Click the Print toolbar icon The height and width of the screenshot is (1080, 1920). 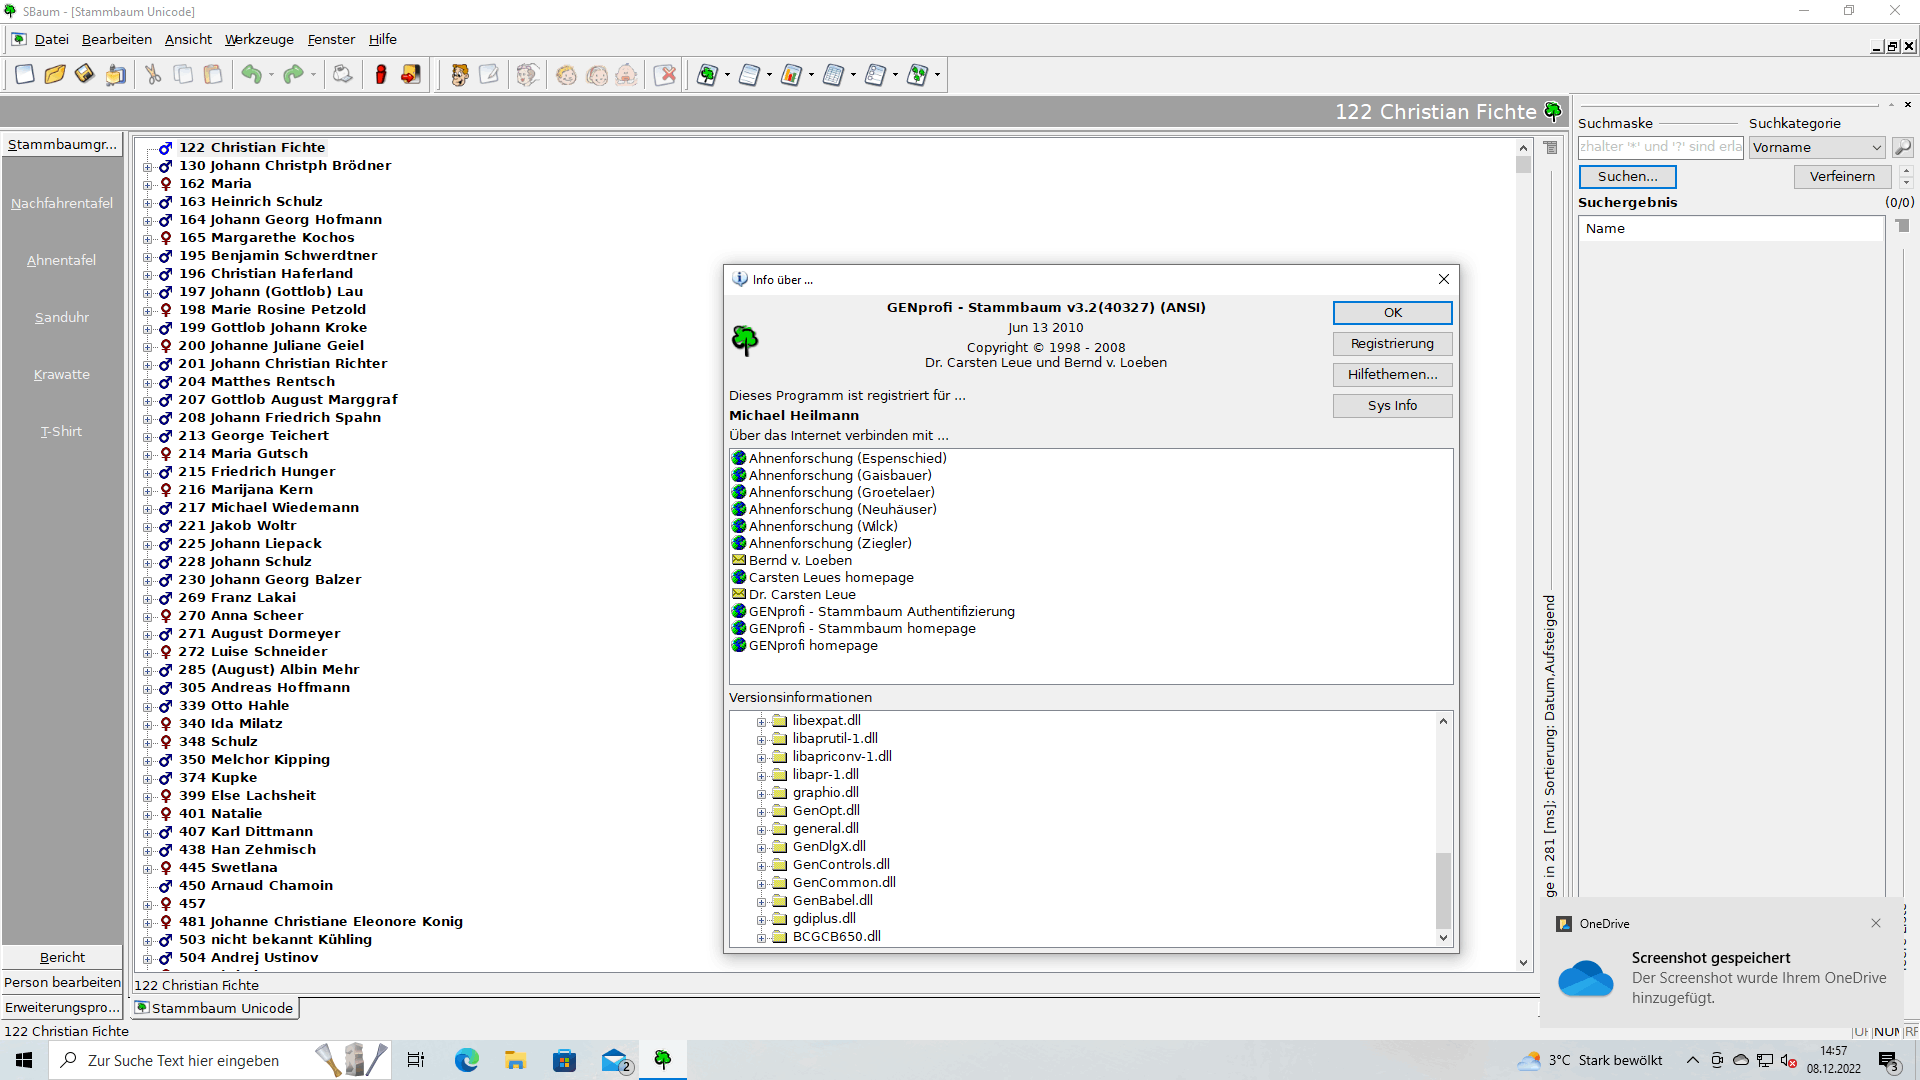(x=342, y=74)
